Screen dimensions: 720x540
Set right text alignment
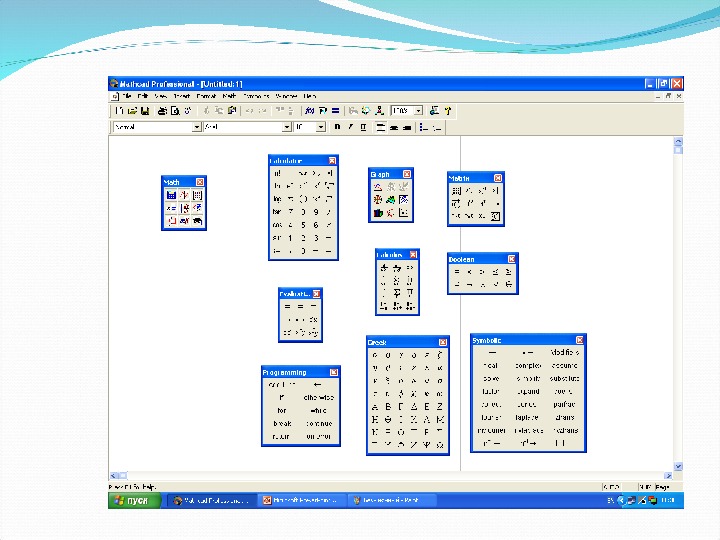coord(406,127)
